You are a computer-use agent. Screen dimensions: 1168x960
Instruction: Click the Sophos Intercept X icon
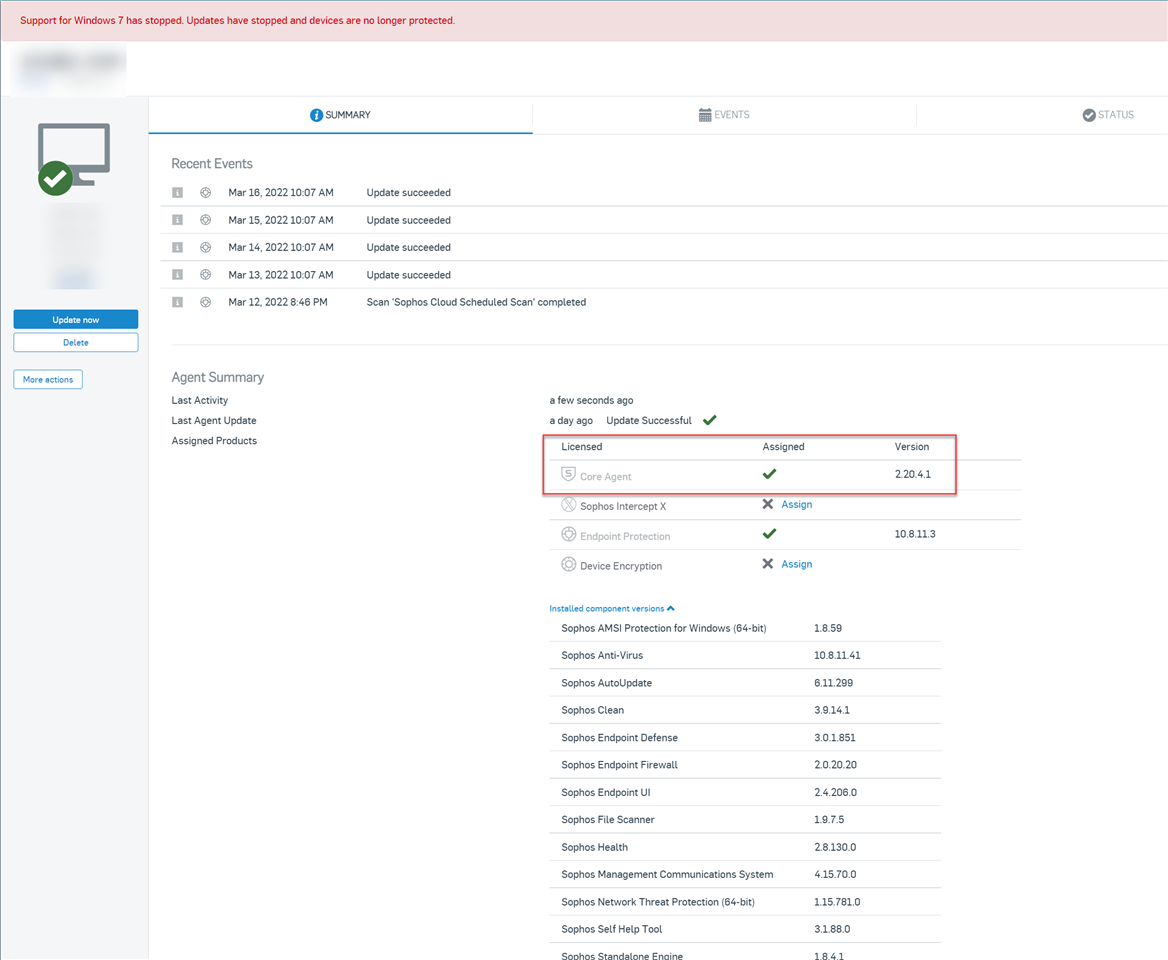click(x=568, y=505)
